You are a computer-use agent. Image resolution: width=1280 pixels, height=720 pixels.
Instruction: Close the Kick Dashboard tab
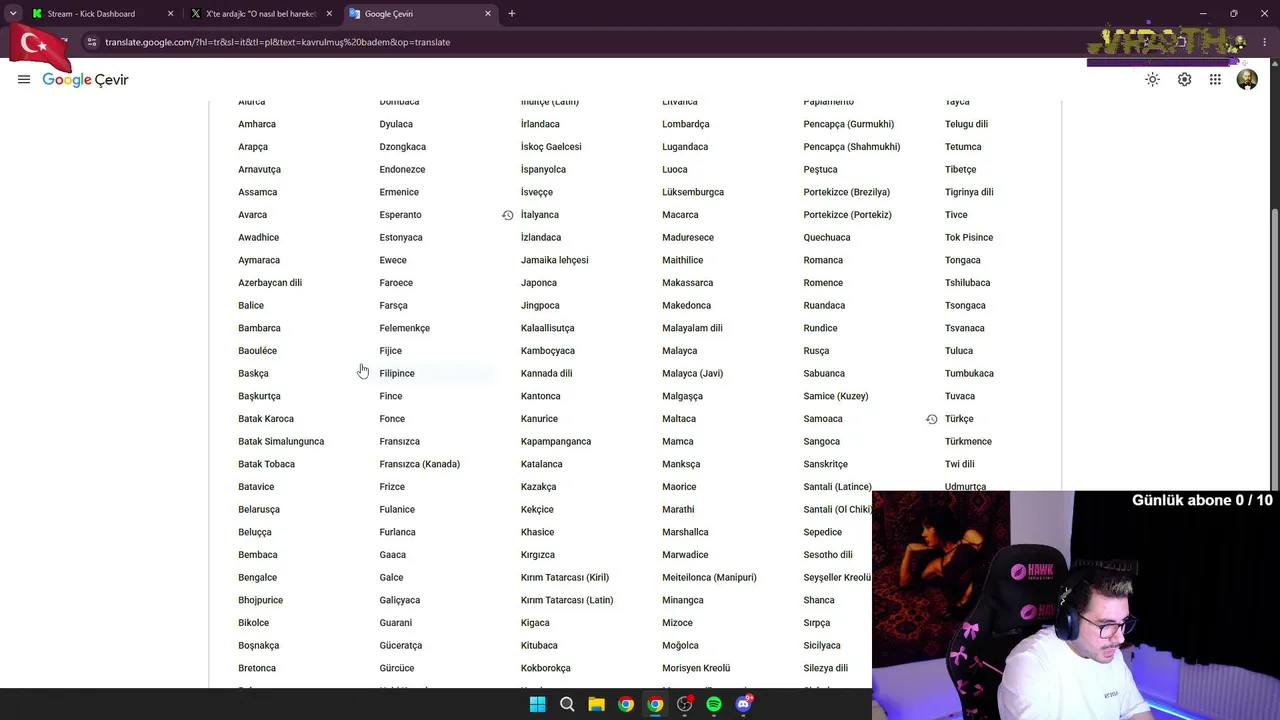coord(170,14)
